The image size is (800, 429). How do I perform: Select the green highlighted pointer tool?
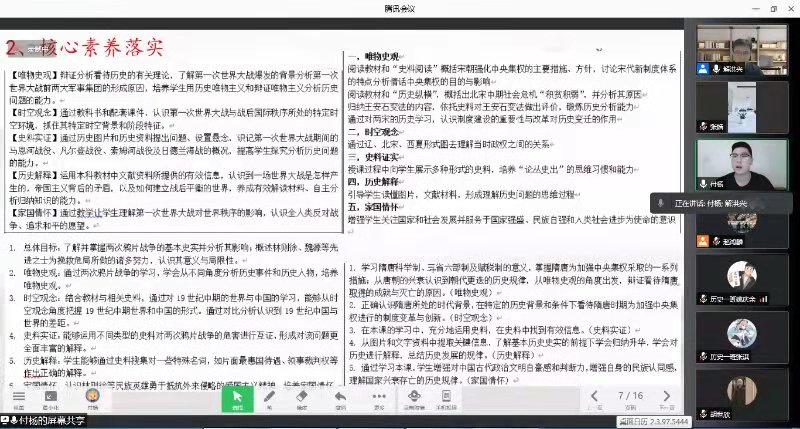237,398
